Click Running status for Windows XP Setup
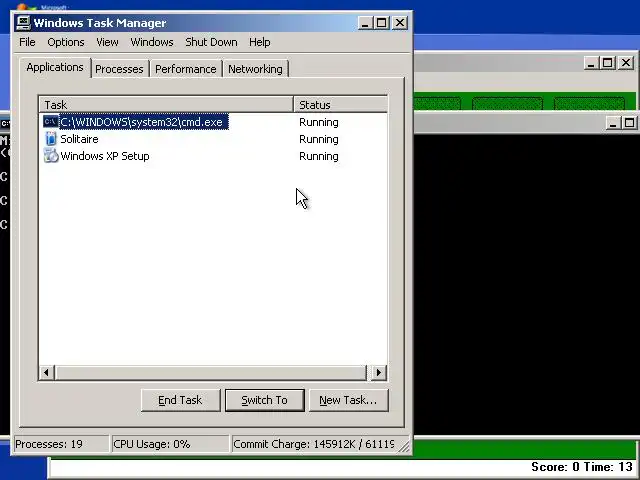The height and width of the screenshot is (480, 640). (318, 156)
